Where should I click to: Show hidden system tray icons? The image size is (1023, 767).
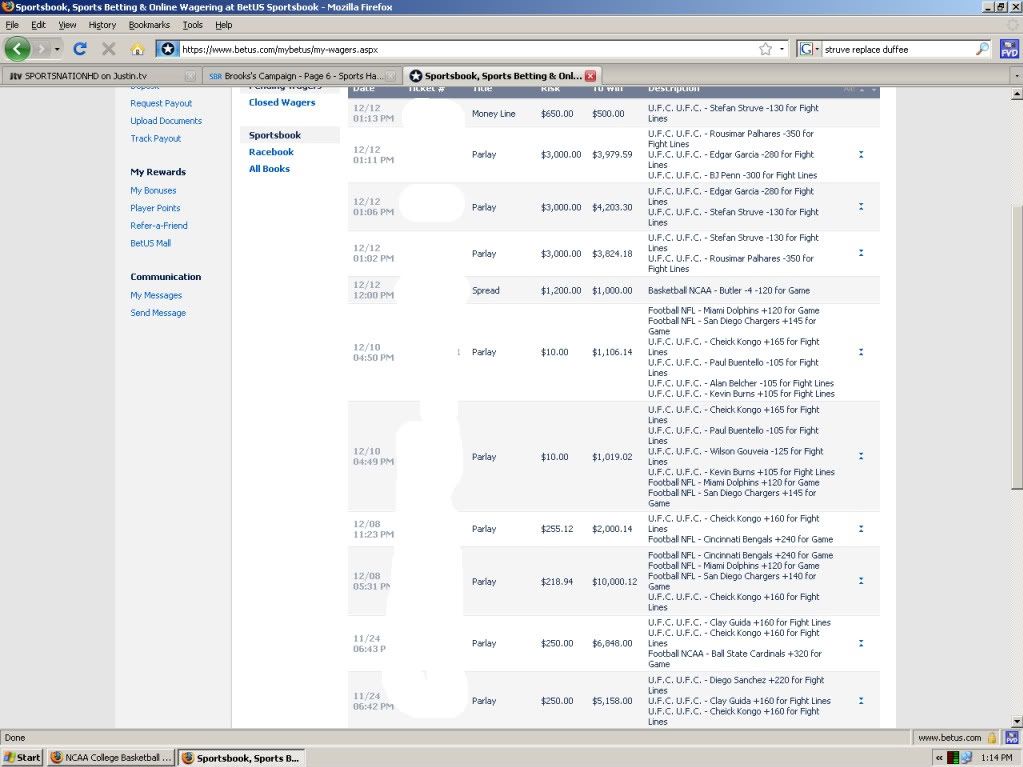pos(939,757)
